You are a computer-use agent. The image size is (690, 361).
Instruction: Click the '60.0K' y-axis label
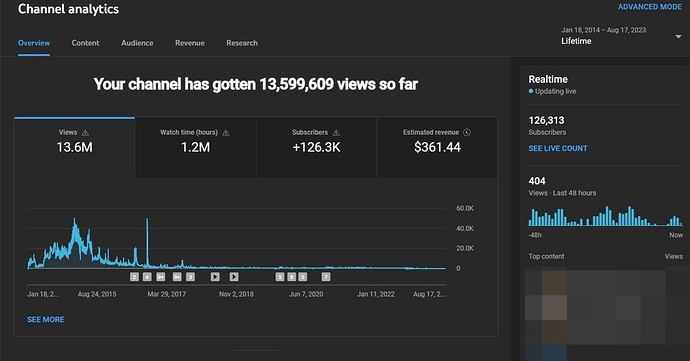(x=465, y=208)
